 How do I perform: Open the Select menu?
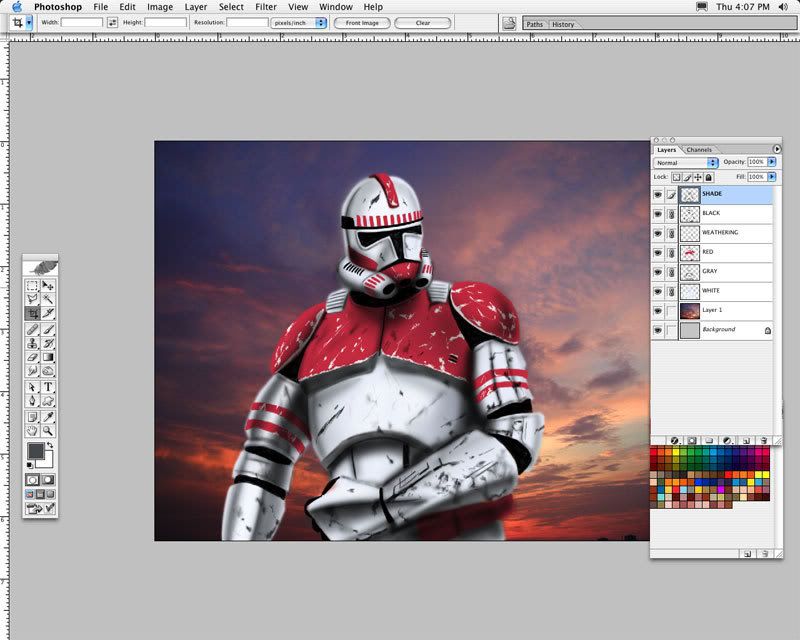point(231,7)
